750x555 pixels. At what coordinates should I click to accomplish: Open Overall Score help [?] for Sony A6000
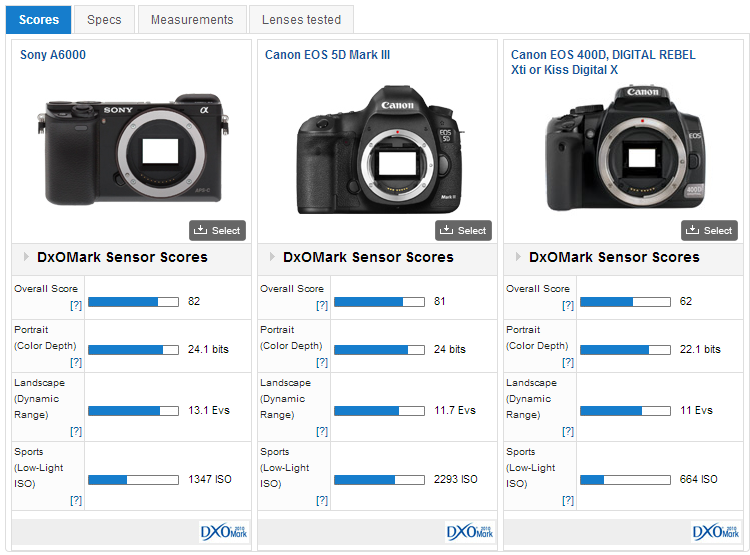76,306
